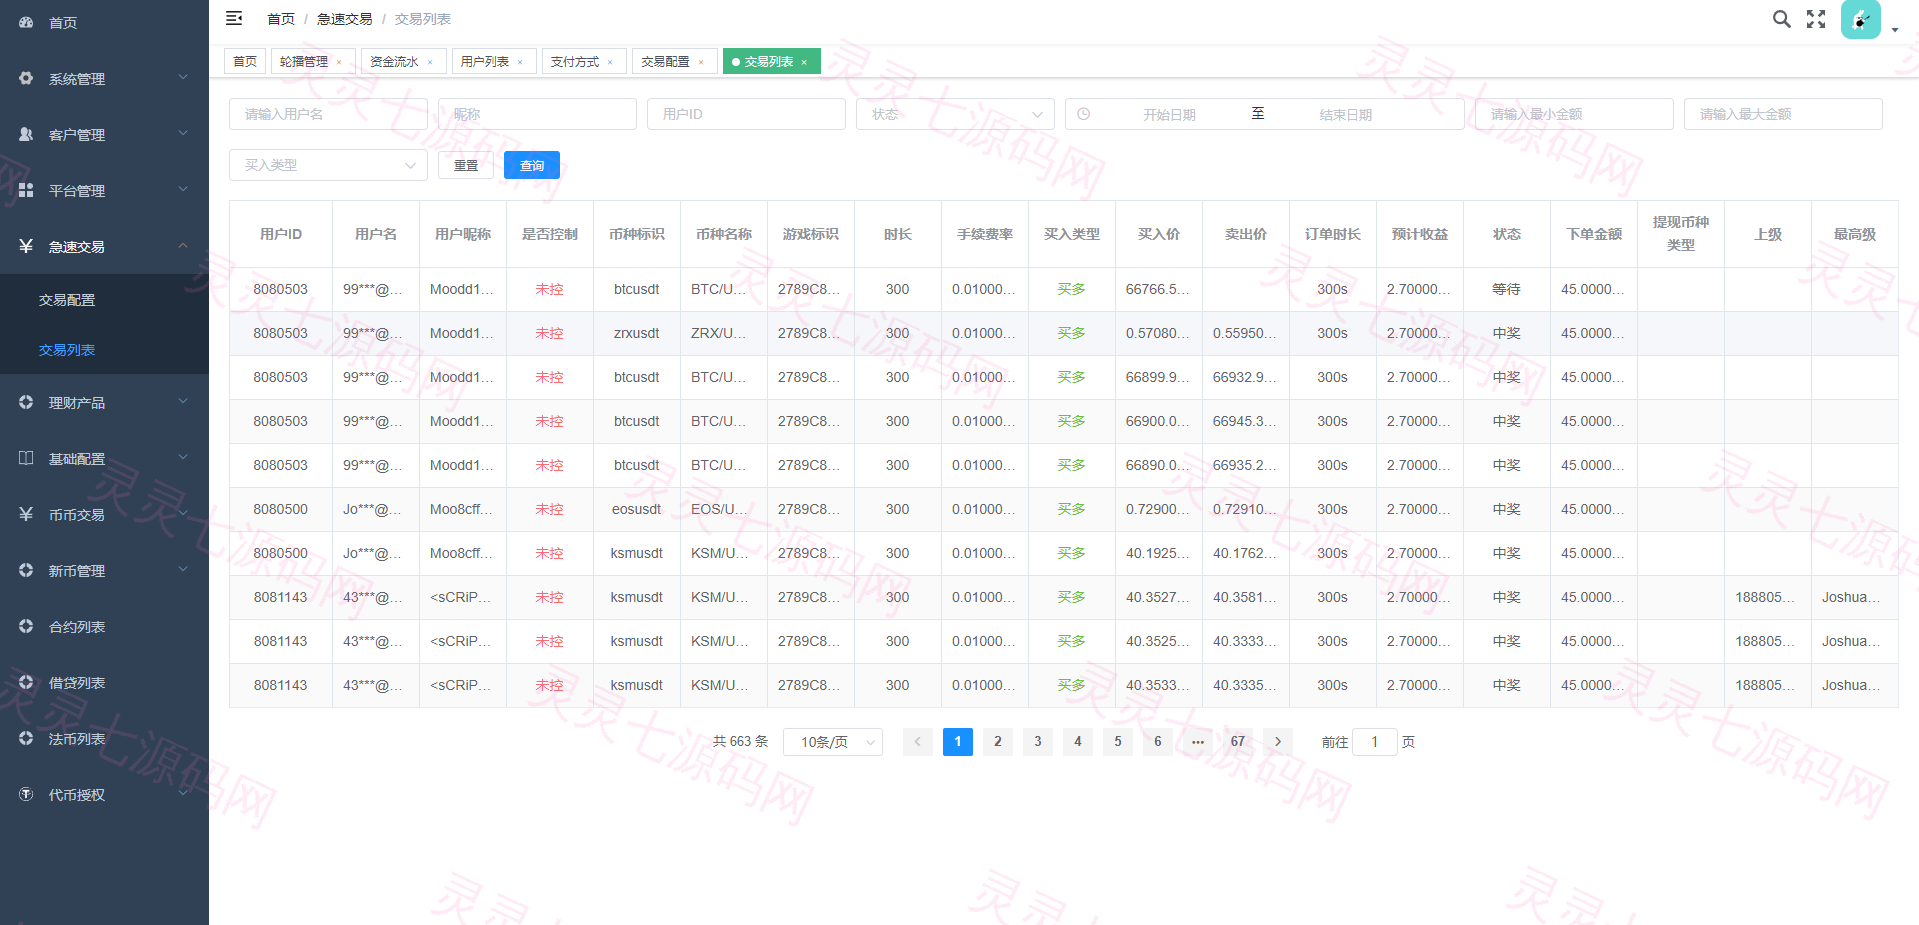Open the 状态 filter dropdown
Viewport: 1919px width, 925px height.
955,114
